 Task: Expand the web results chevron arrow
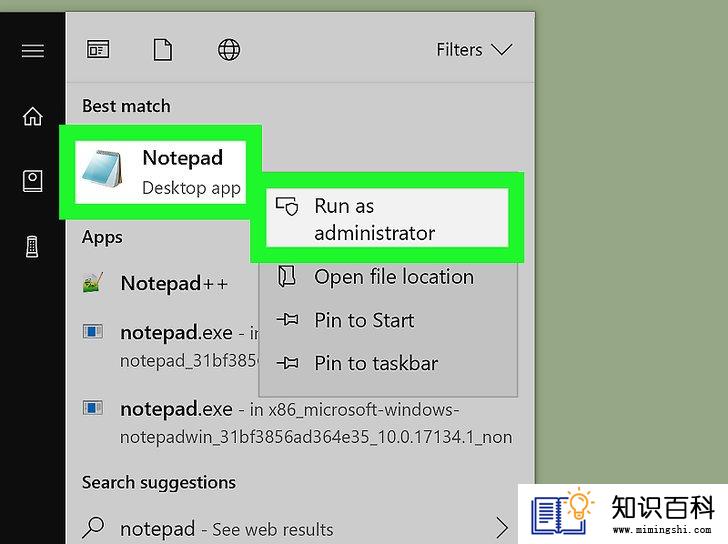point(501,528)
